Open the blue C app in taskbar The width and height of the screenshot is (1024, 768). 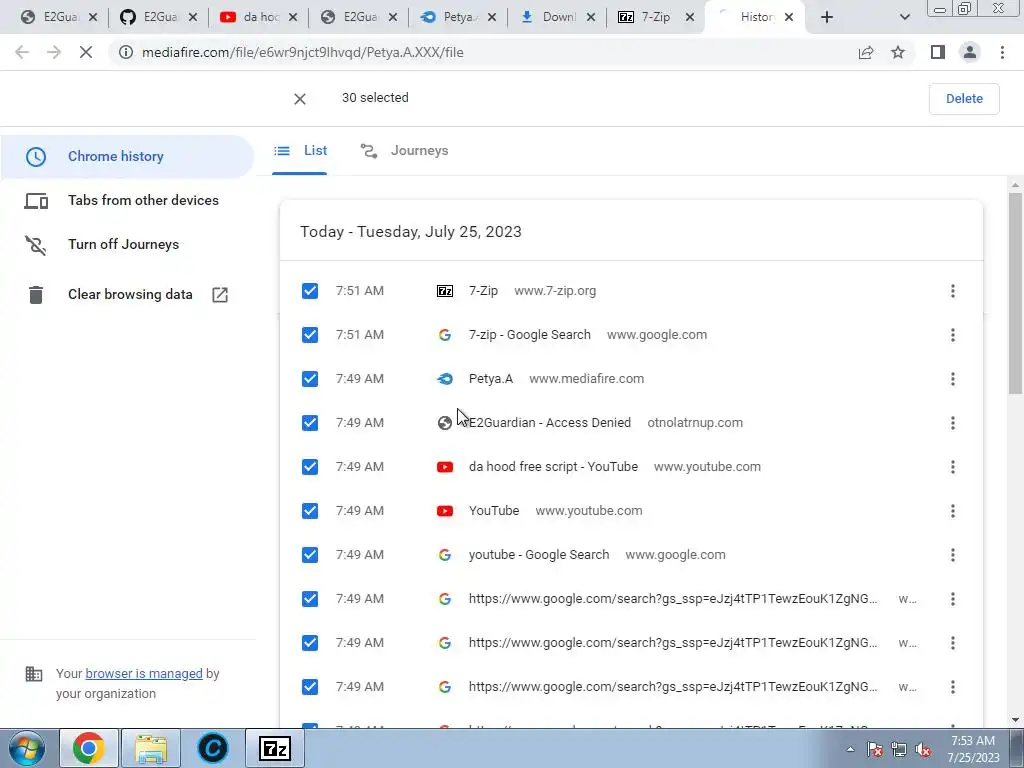coord(213,748)
